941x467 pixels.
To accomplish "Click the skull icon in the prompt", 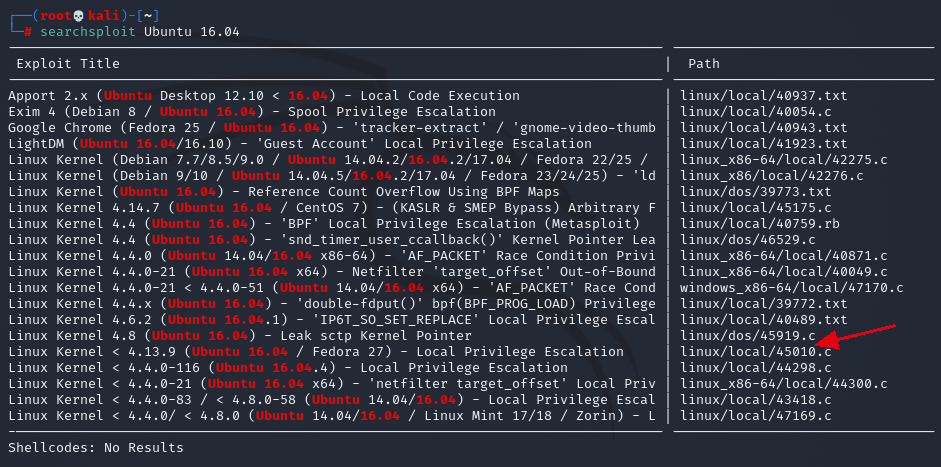I will coord(80,16).
